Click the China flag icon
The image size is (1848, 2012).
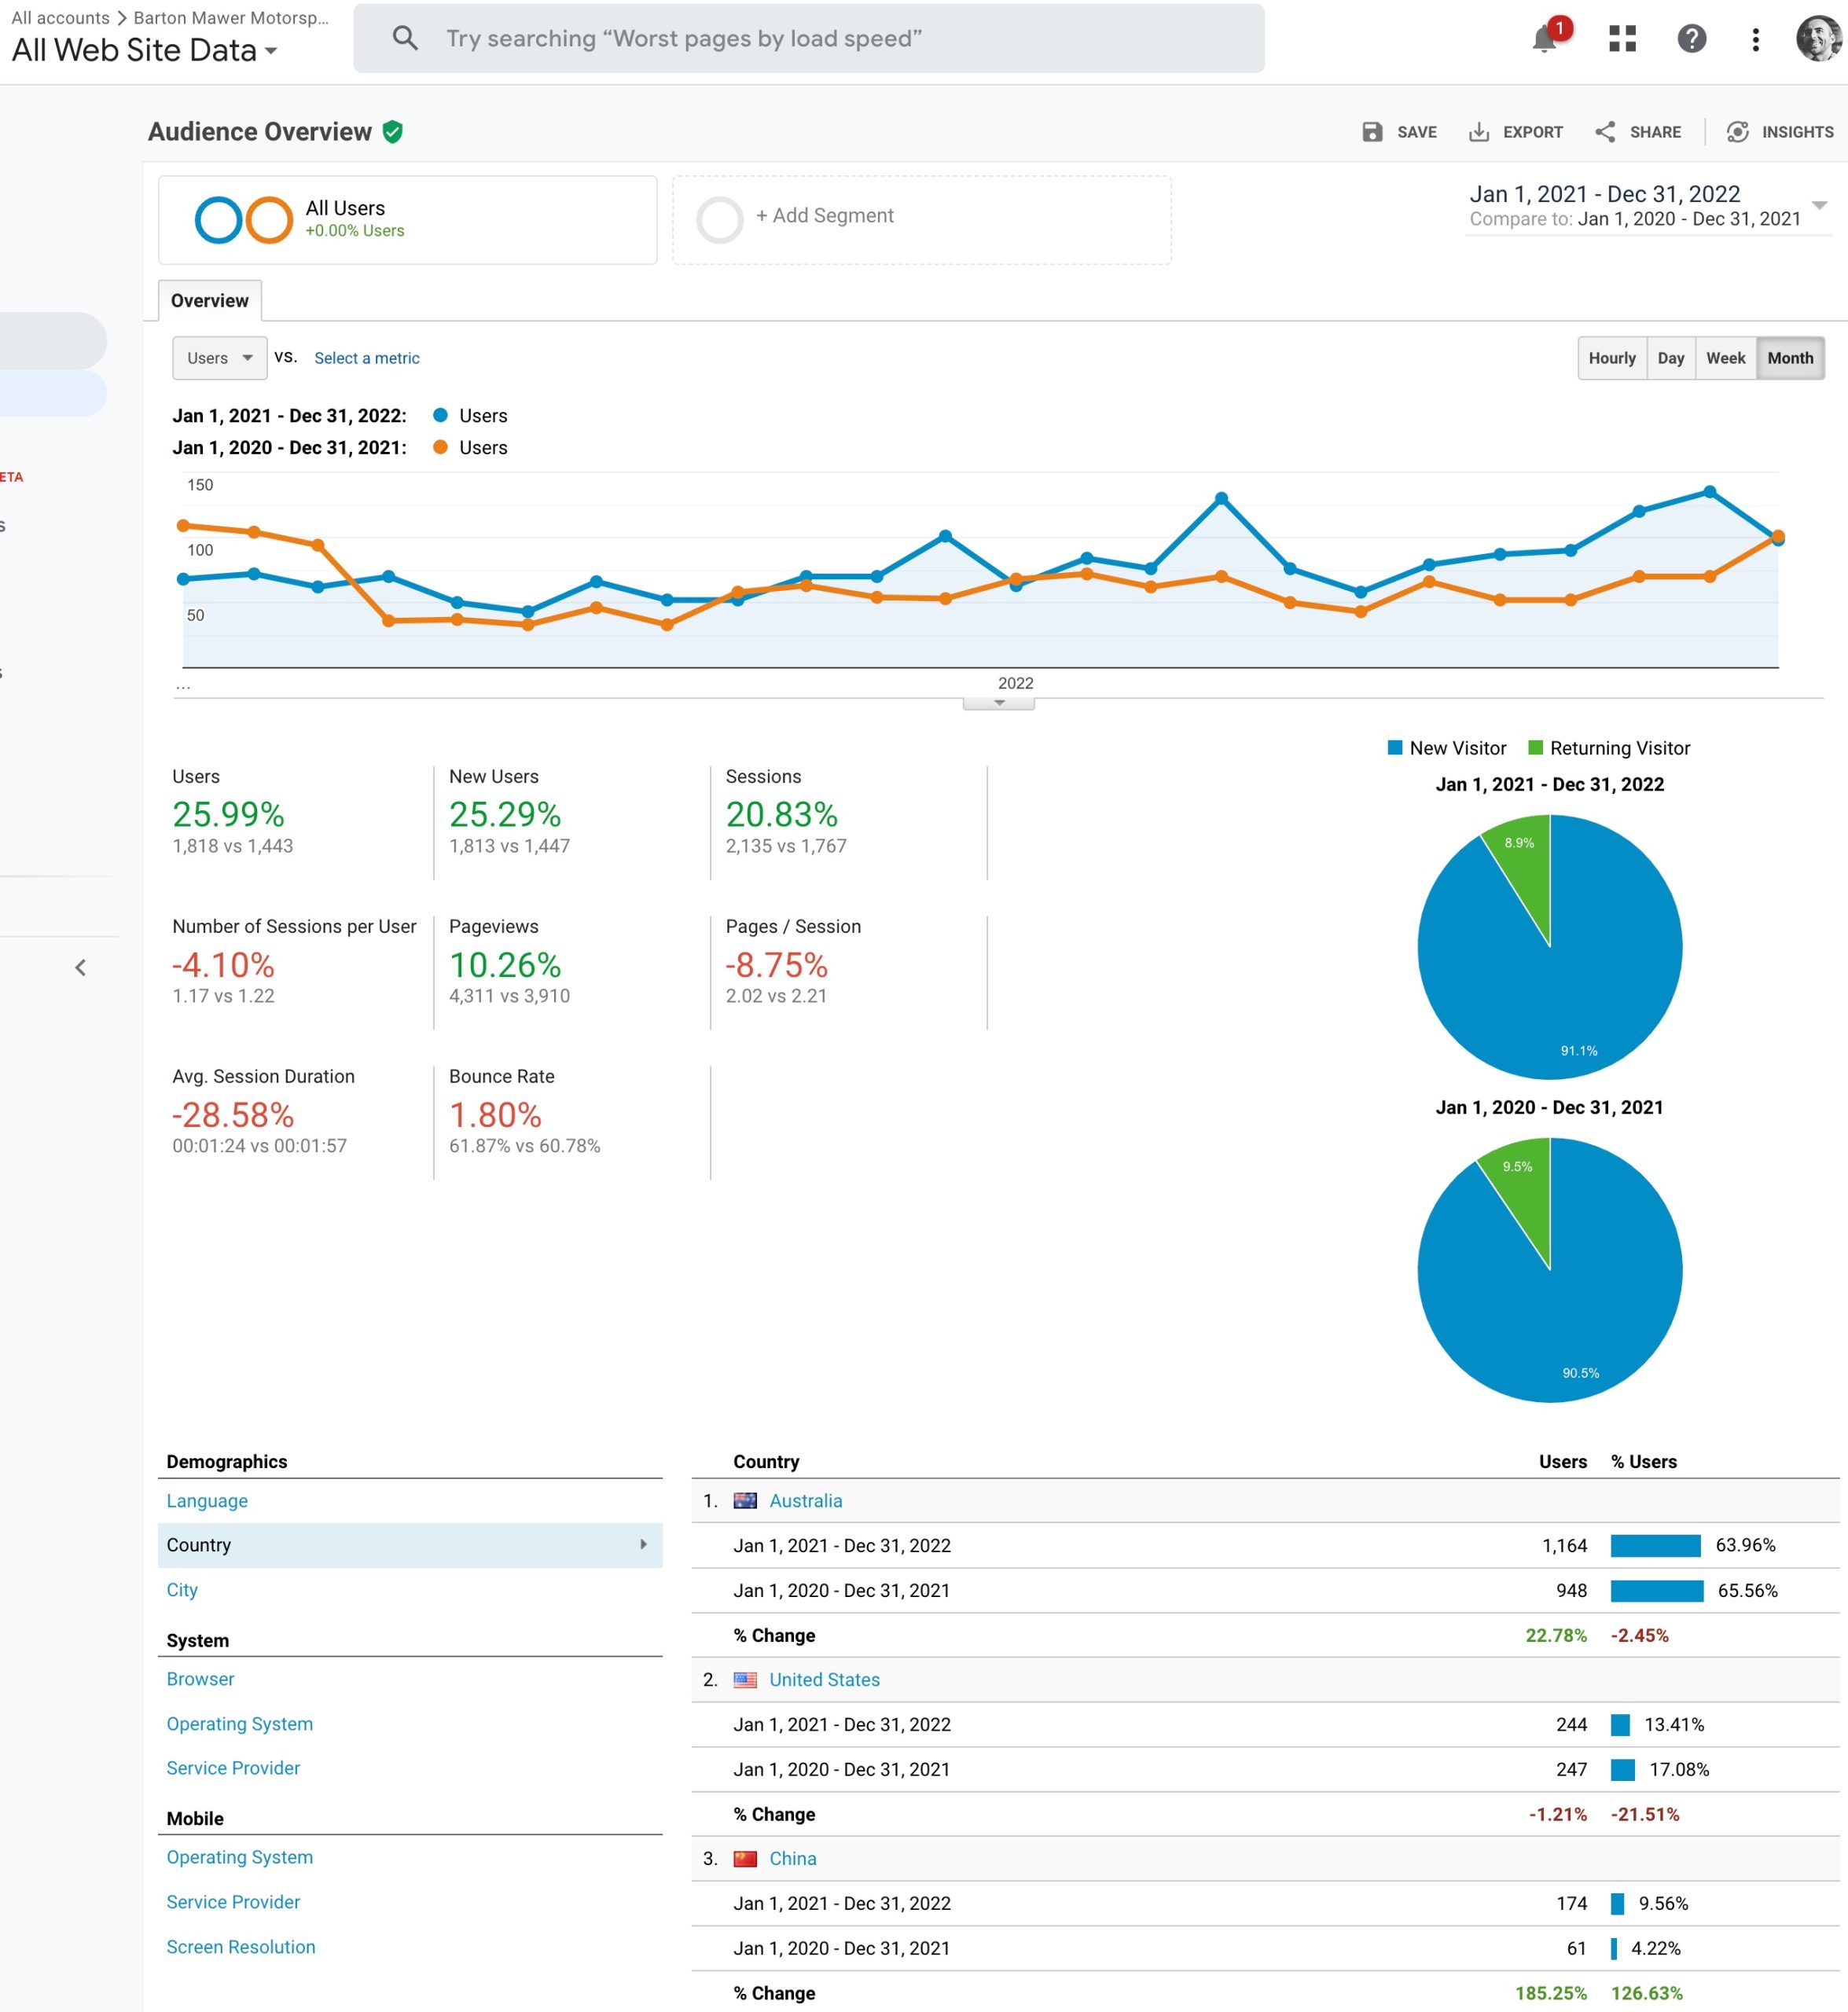coord(745,1858)
